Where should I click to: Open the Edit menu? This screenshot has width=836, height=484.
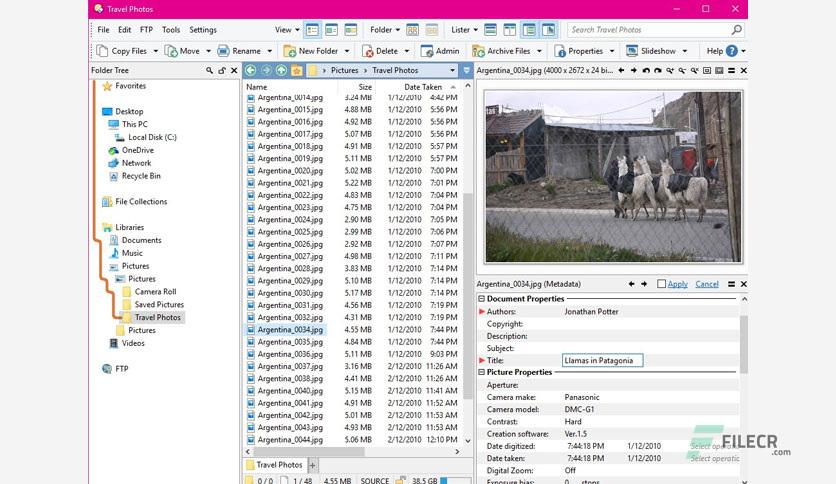[x=125, y=30]
